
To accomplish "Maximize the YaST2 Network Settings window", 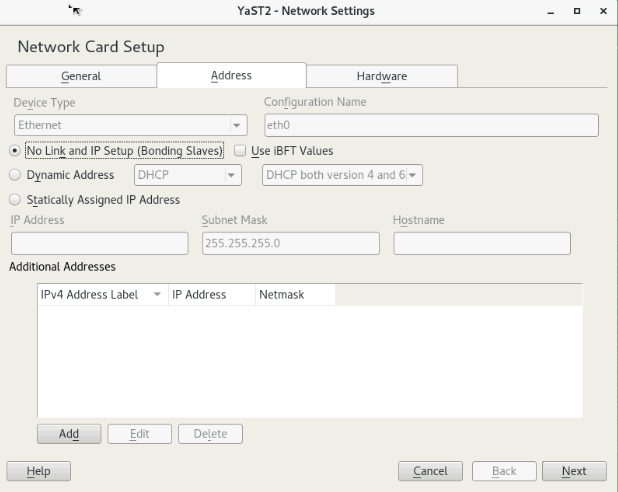I will pos(577,11).
